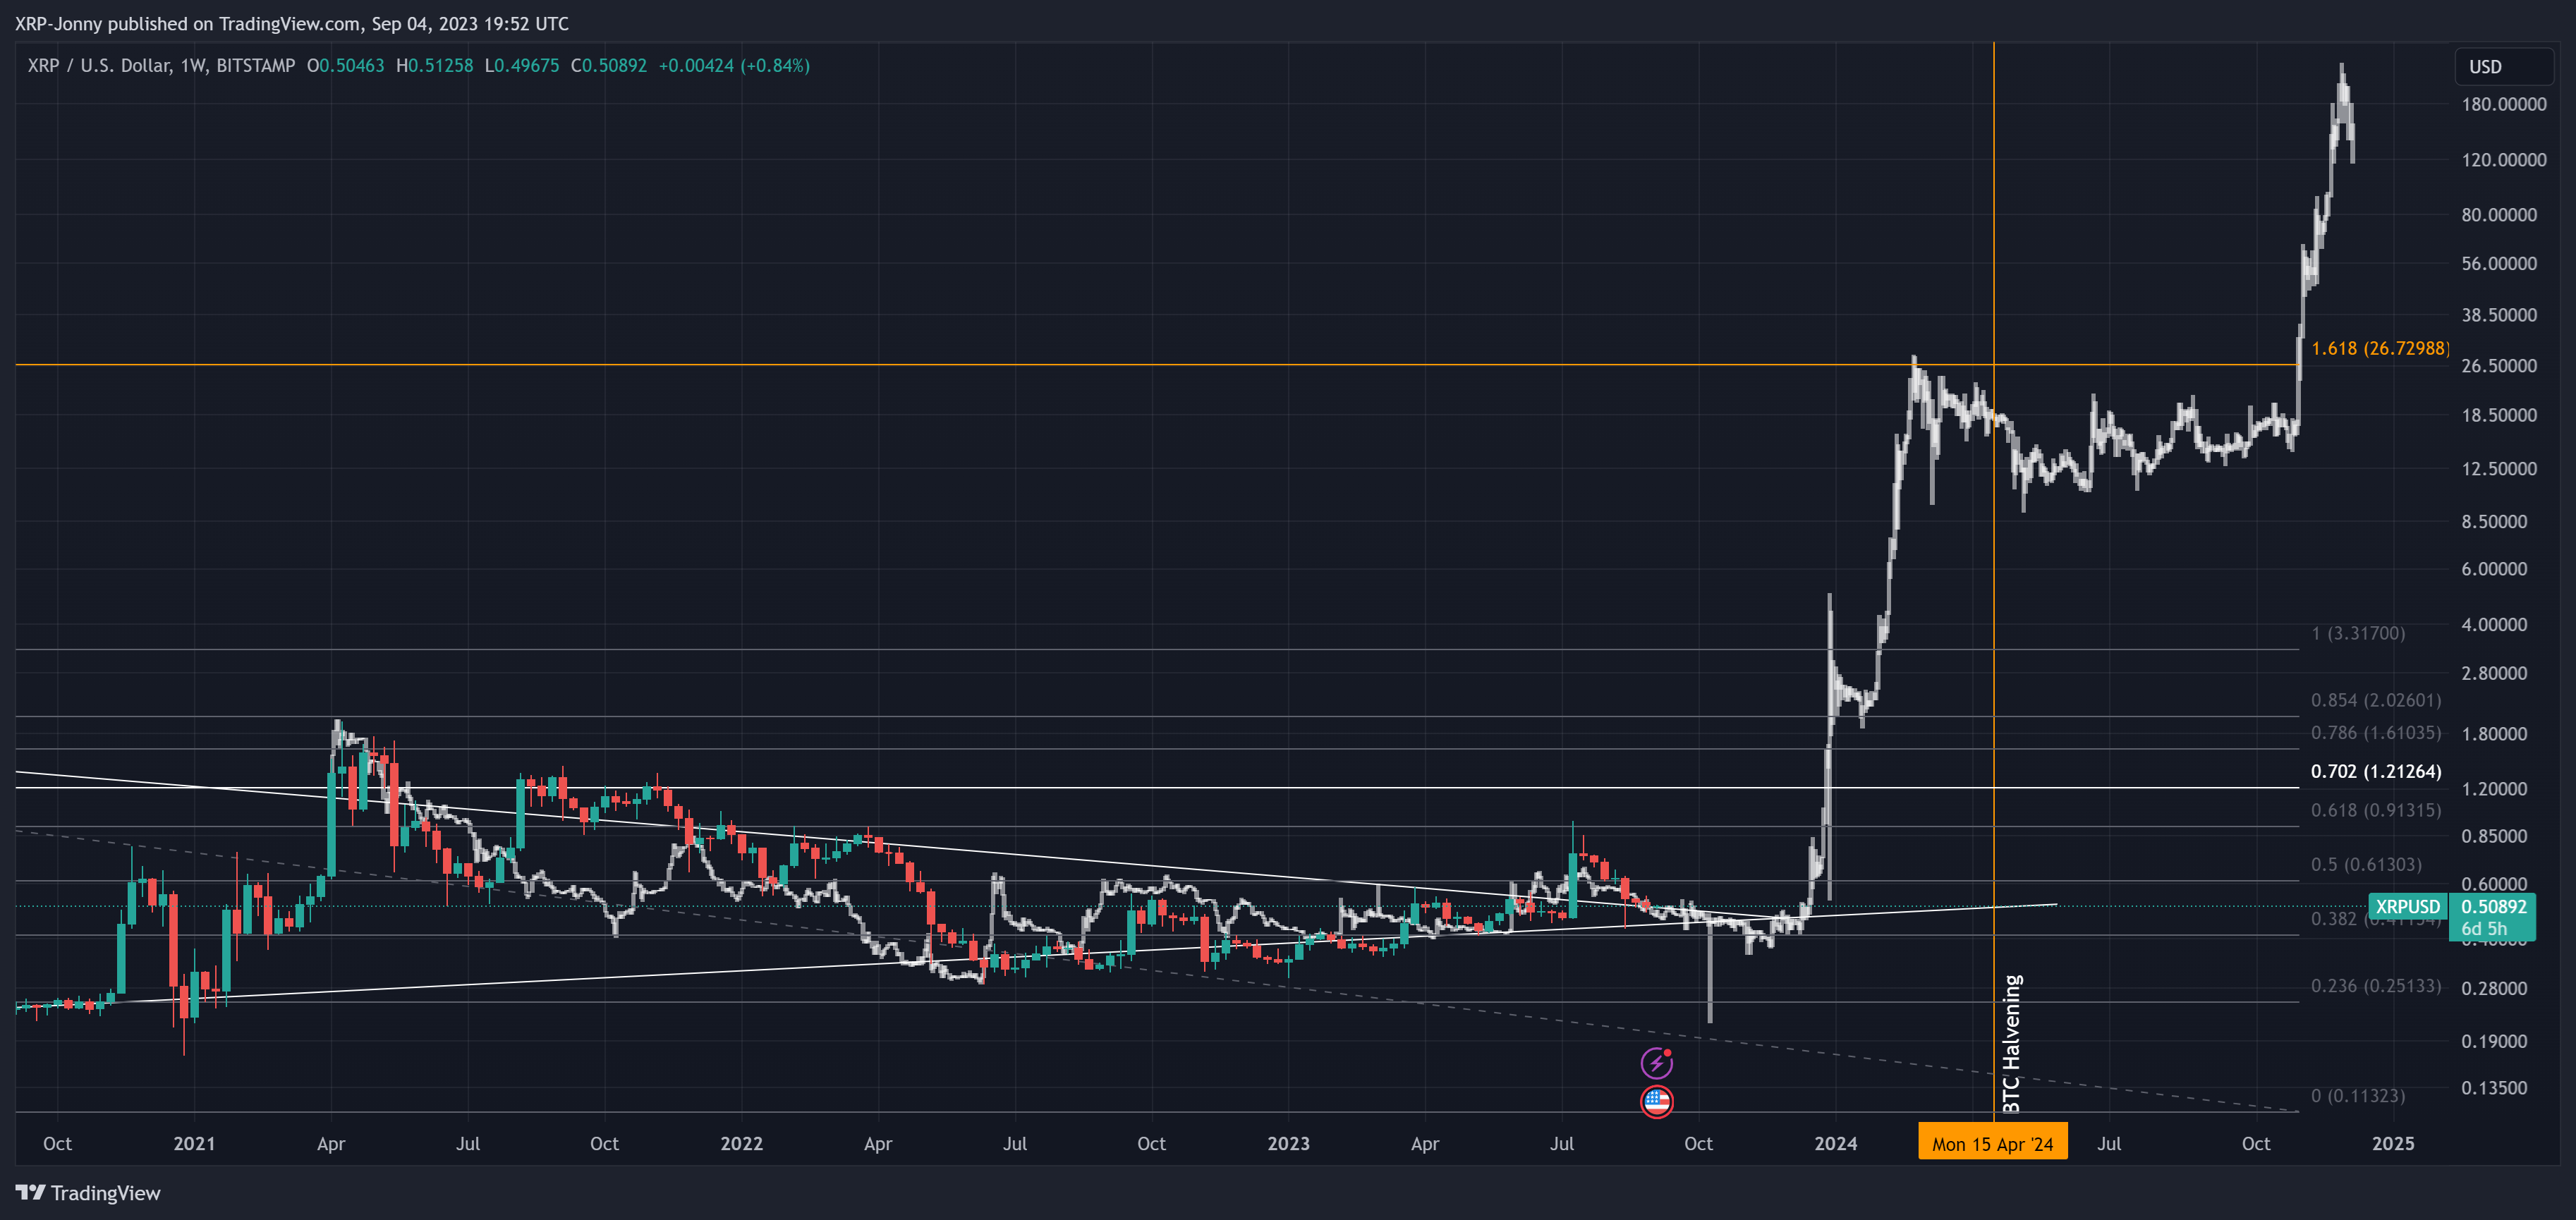Click the 1.20000 price axis value
Image resolution: width=2576 pixels, height=1220 pixels.
coord(2493,789)
